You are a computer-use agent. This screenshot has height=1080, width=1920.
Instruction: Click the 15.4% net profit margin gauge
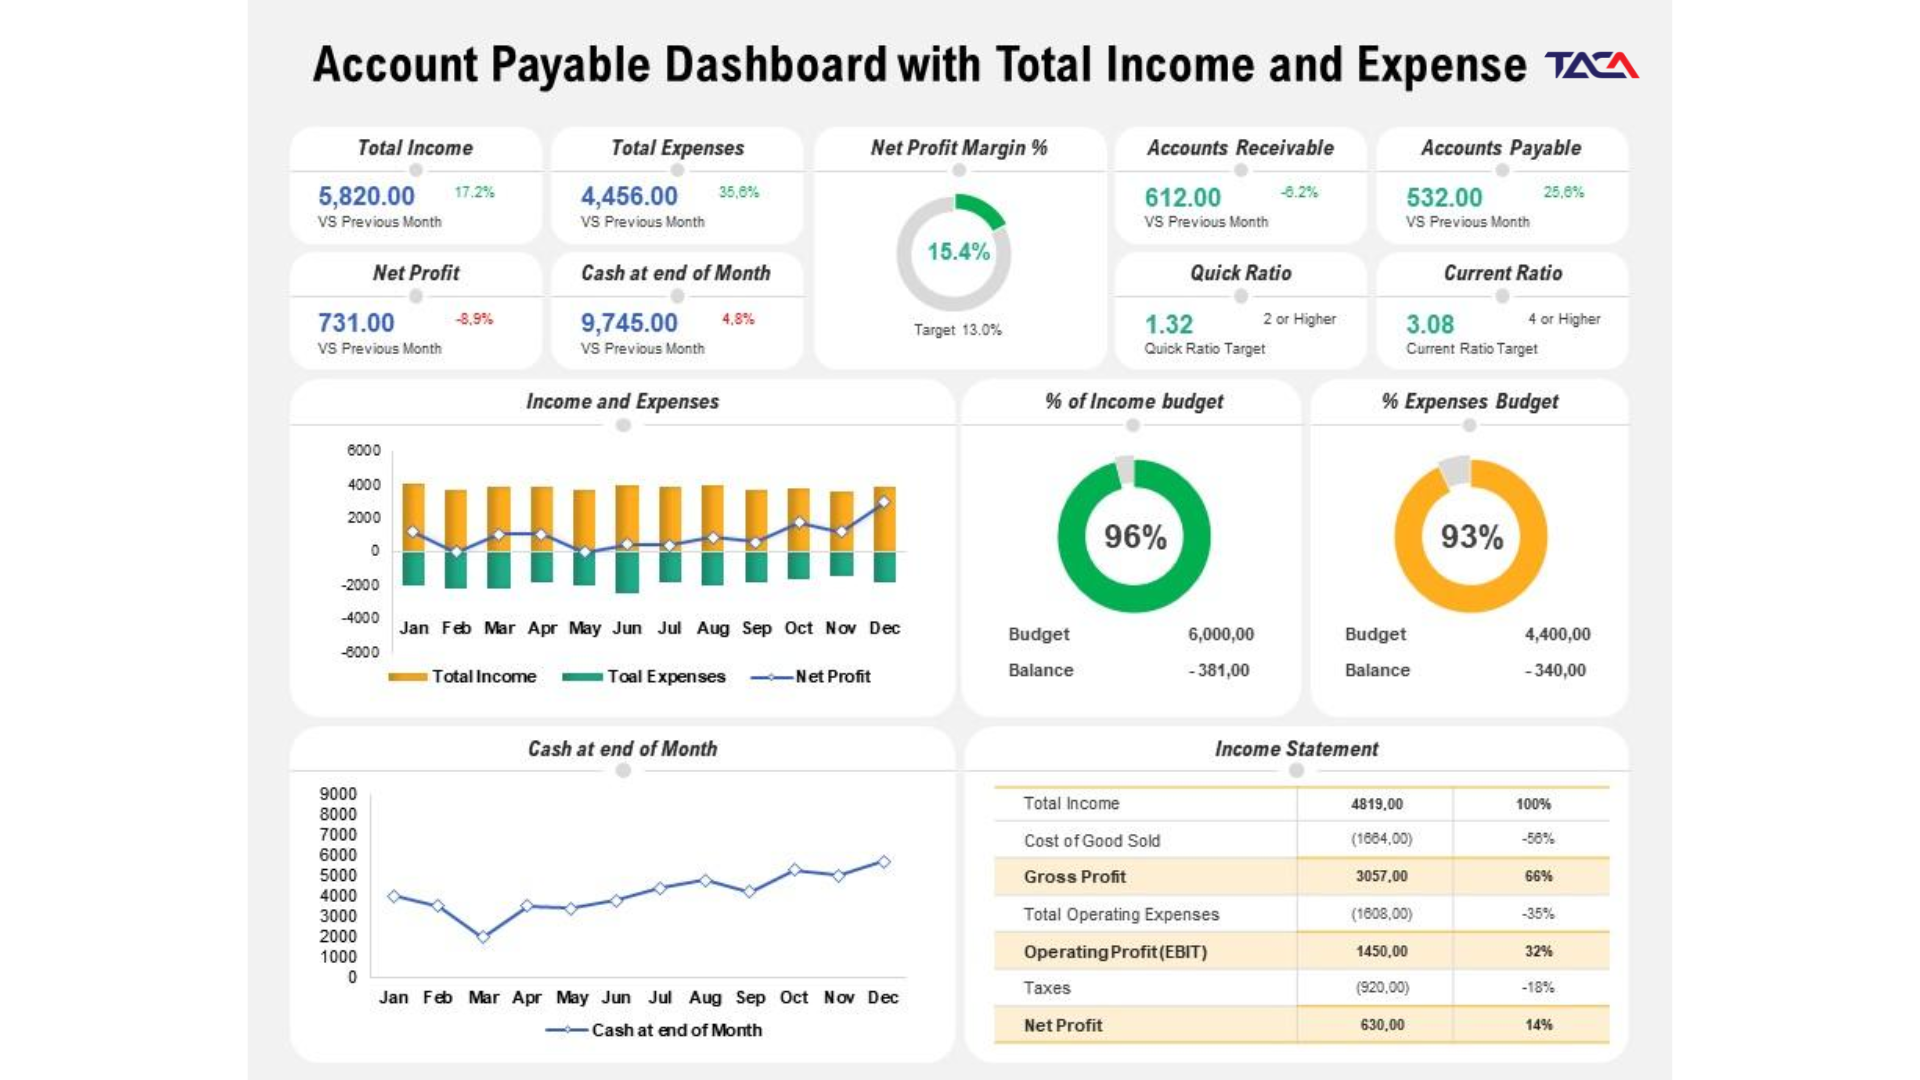coord(955,252)
